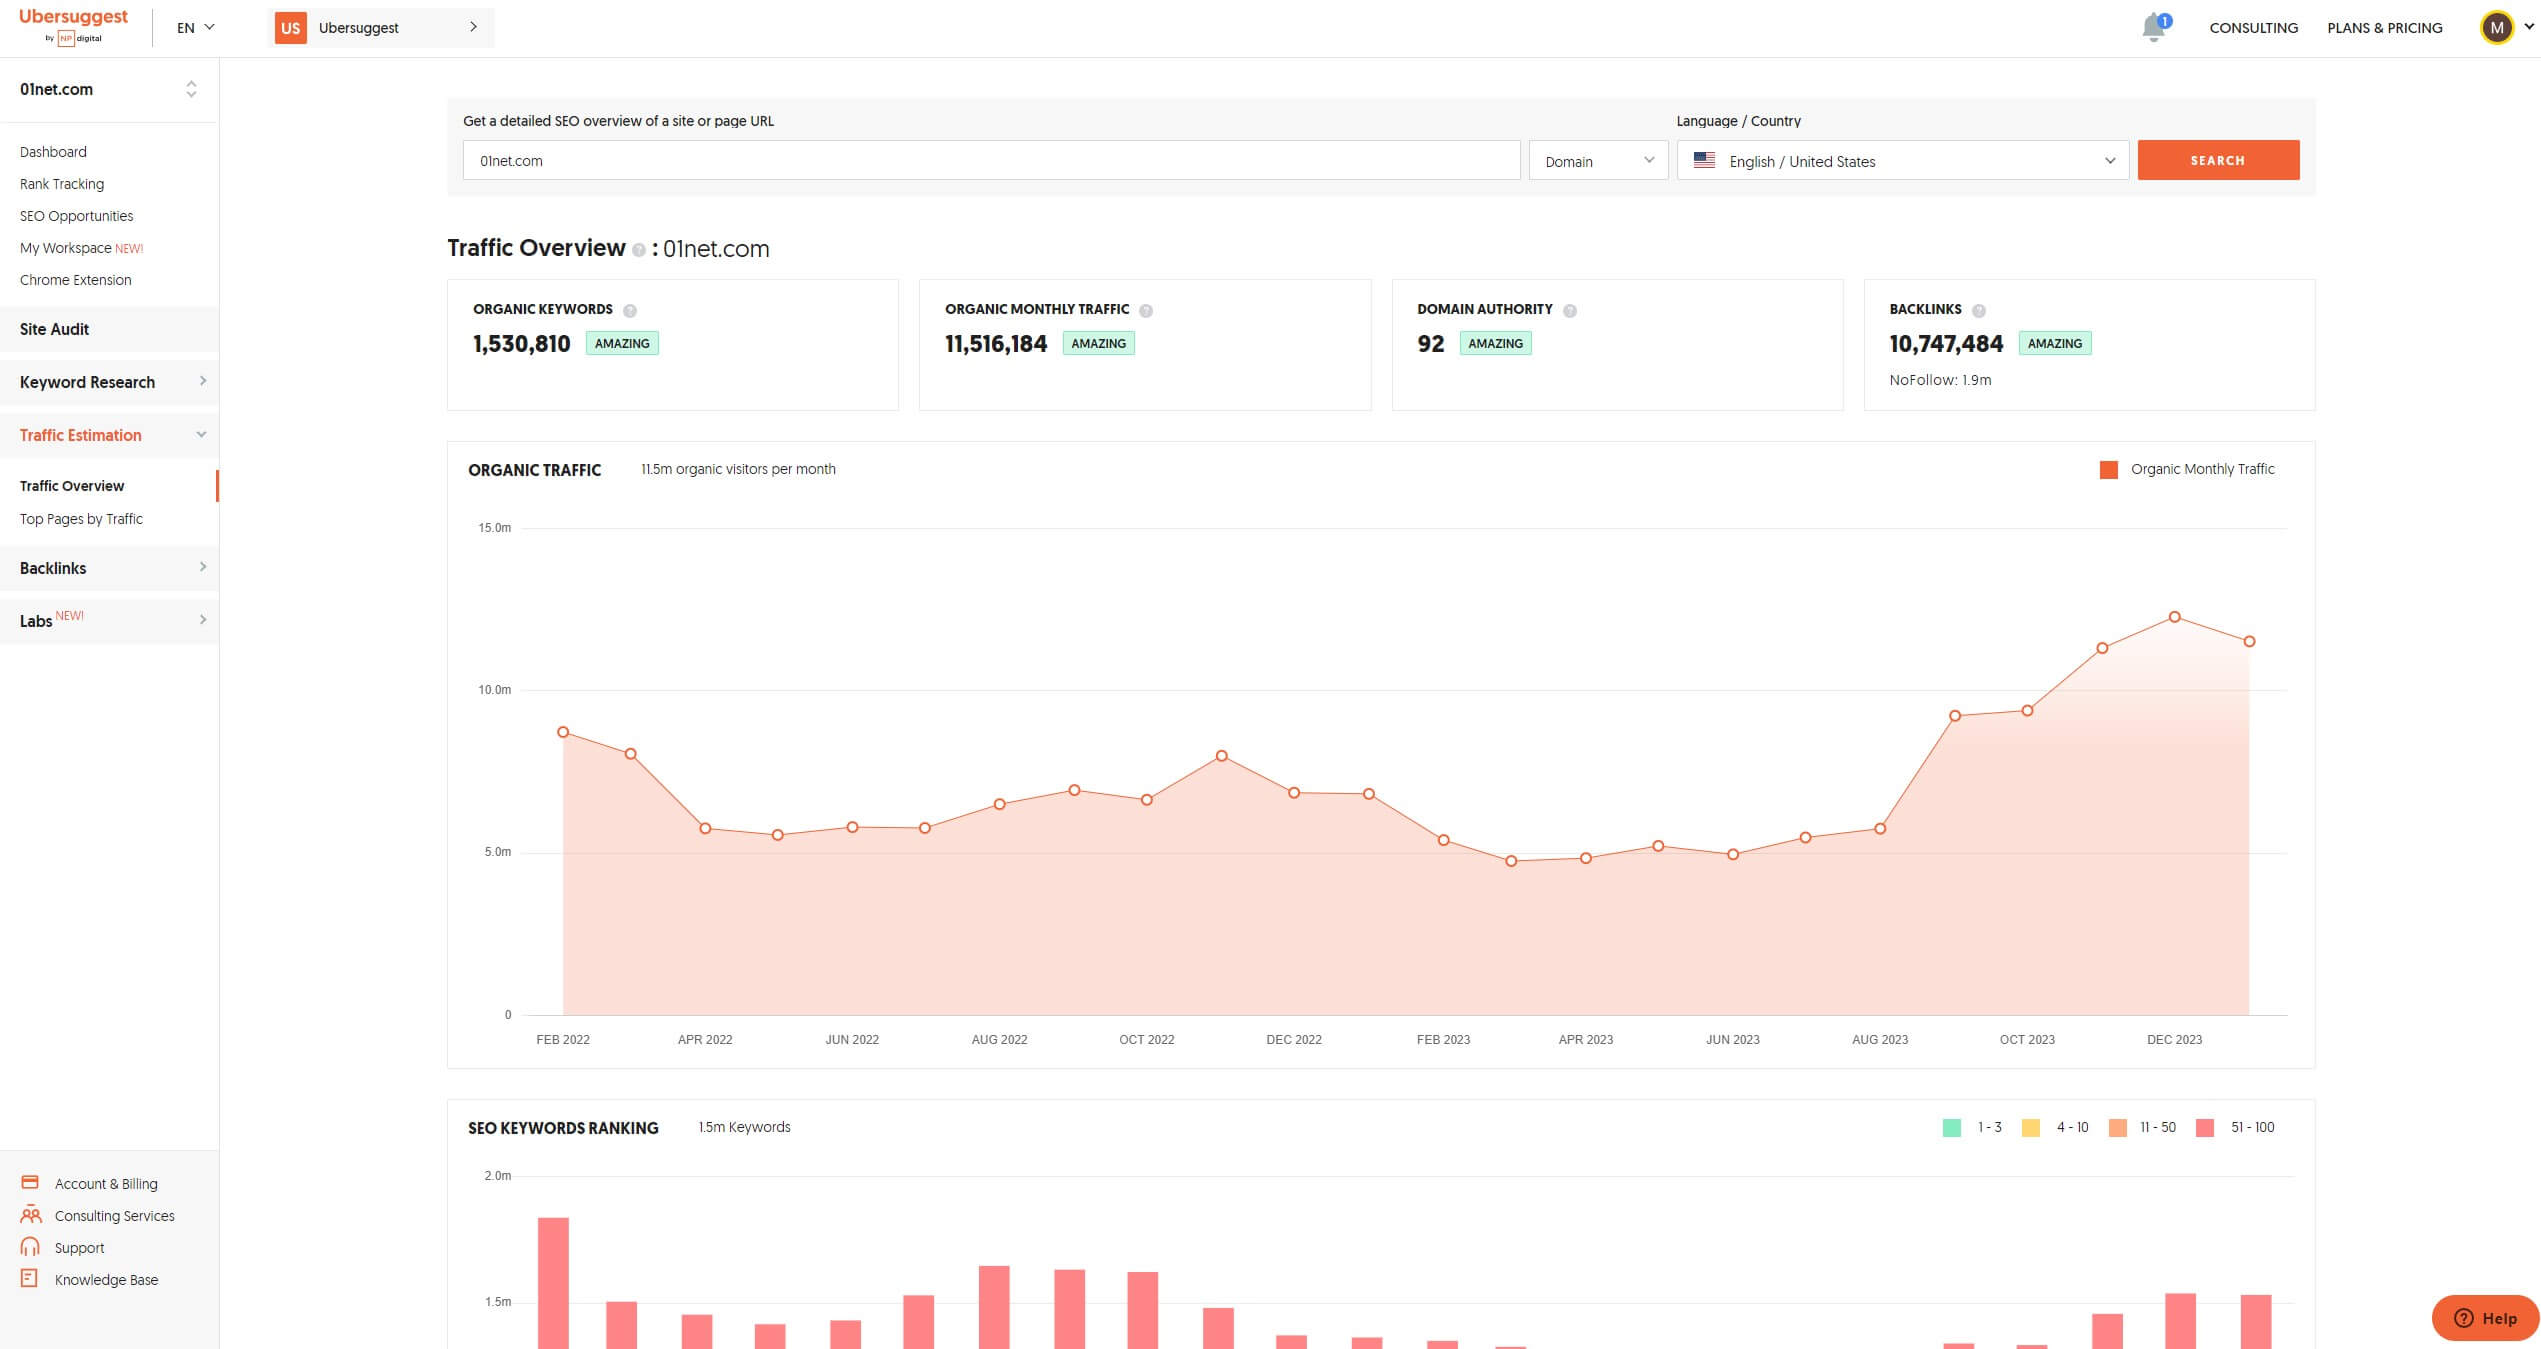2541x1349 pixels.
Task: Click the 11,516,184 monthly traffic value
Action: coord(995,344)
